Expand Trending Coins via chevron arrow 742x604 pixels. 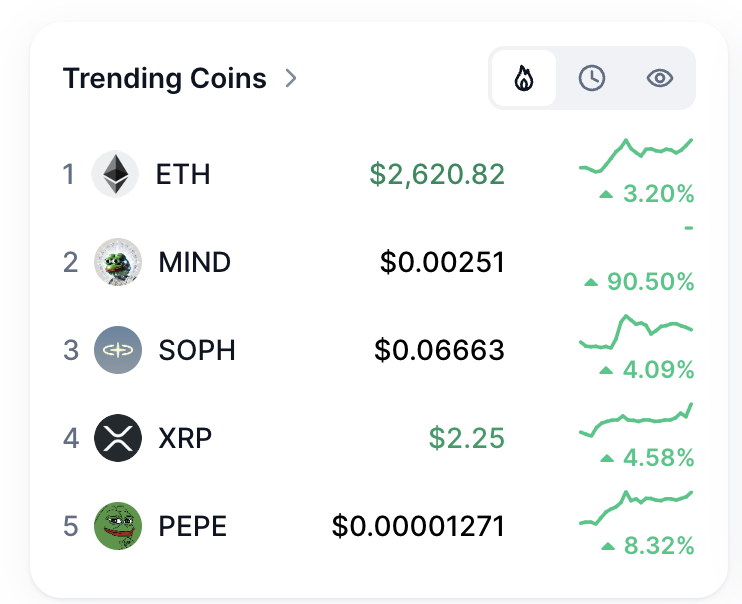point(291,78)
